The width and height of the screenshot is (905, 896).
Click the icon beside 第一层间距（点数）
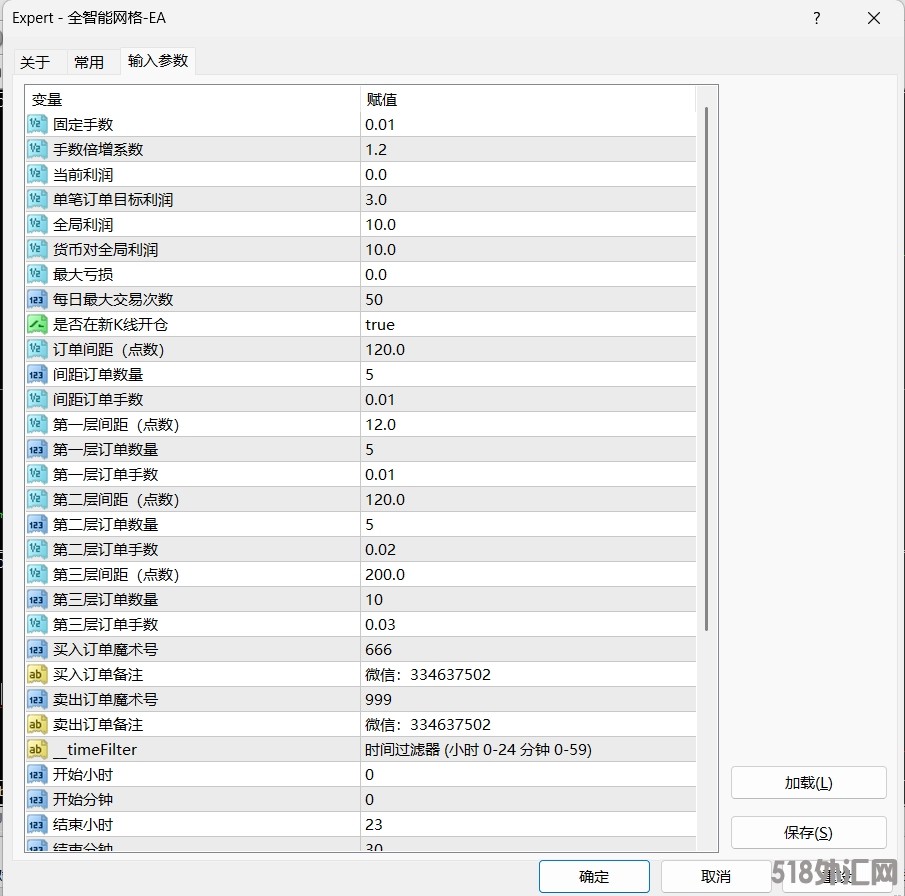[38, 424]
